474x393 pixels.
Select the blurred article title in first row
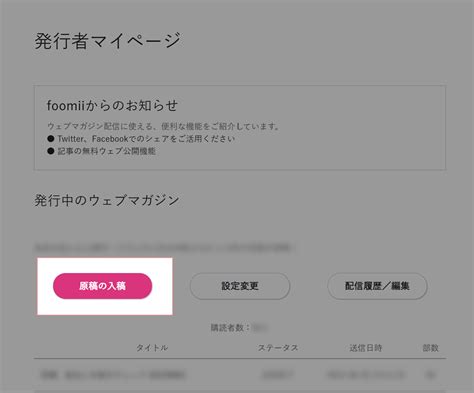113,375
